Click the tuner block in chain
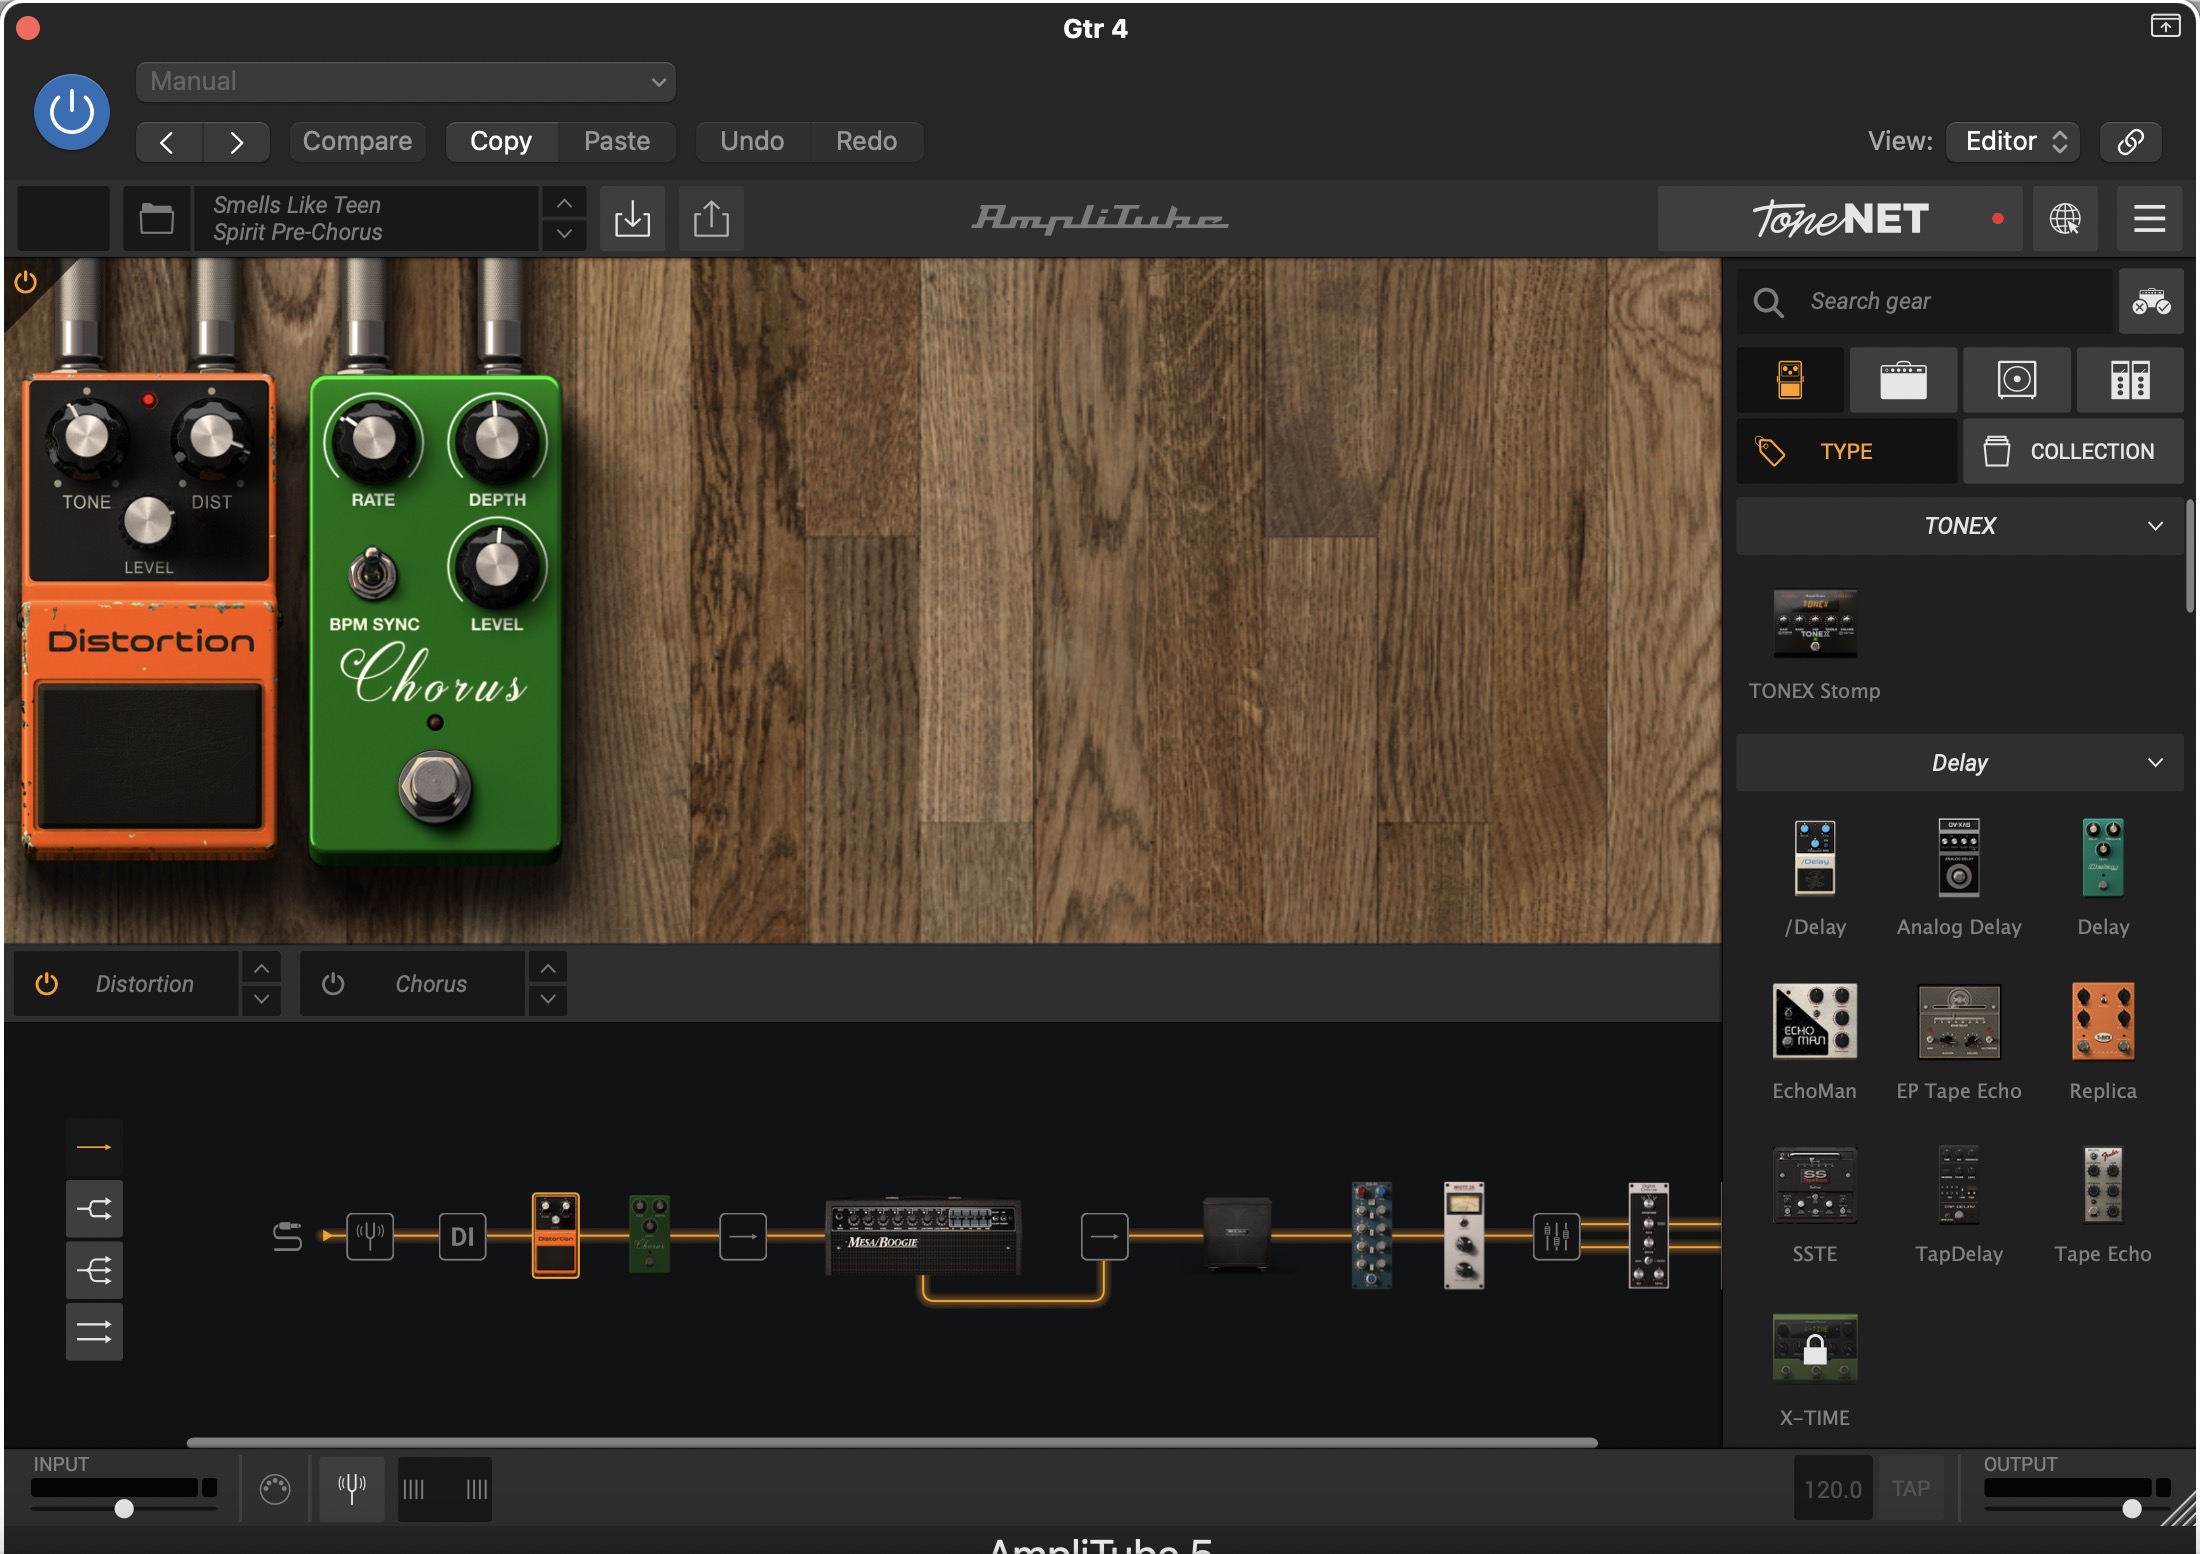2200x1554 pixels. tap(370, 1237)
